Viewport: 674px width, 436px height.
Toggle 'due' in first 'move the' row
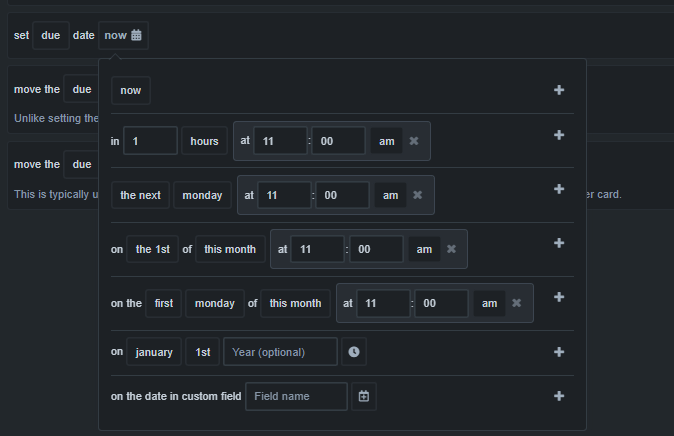[x=82, y=89]
